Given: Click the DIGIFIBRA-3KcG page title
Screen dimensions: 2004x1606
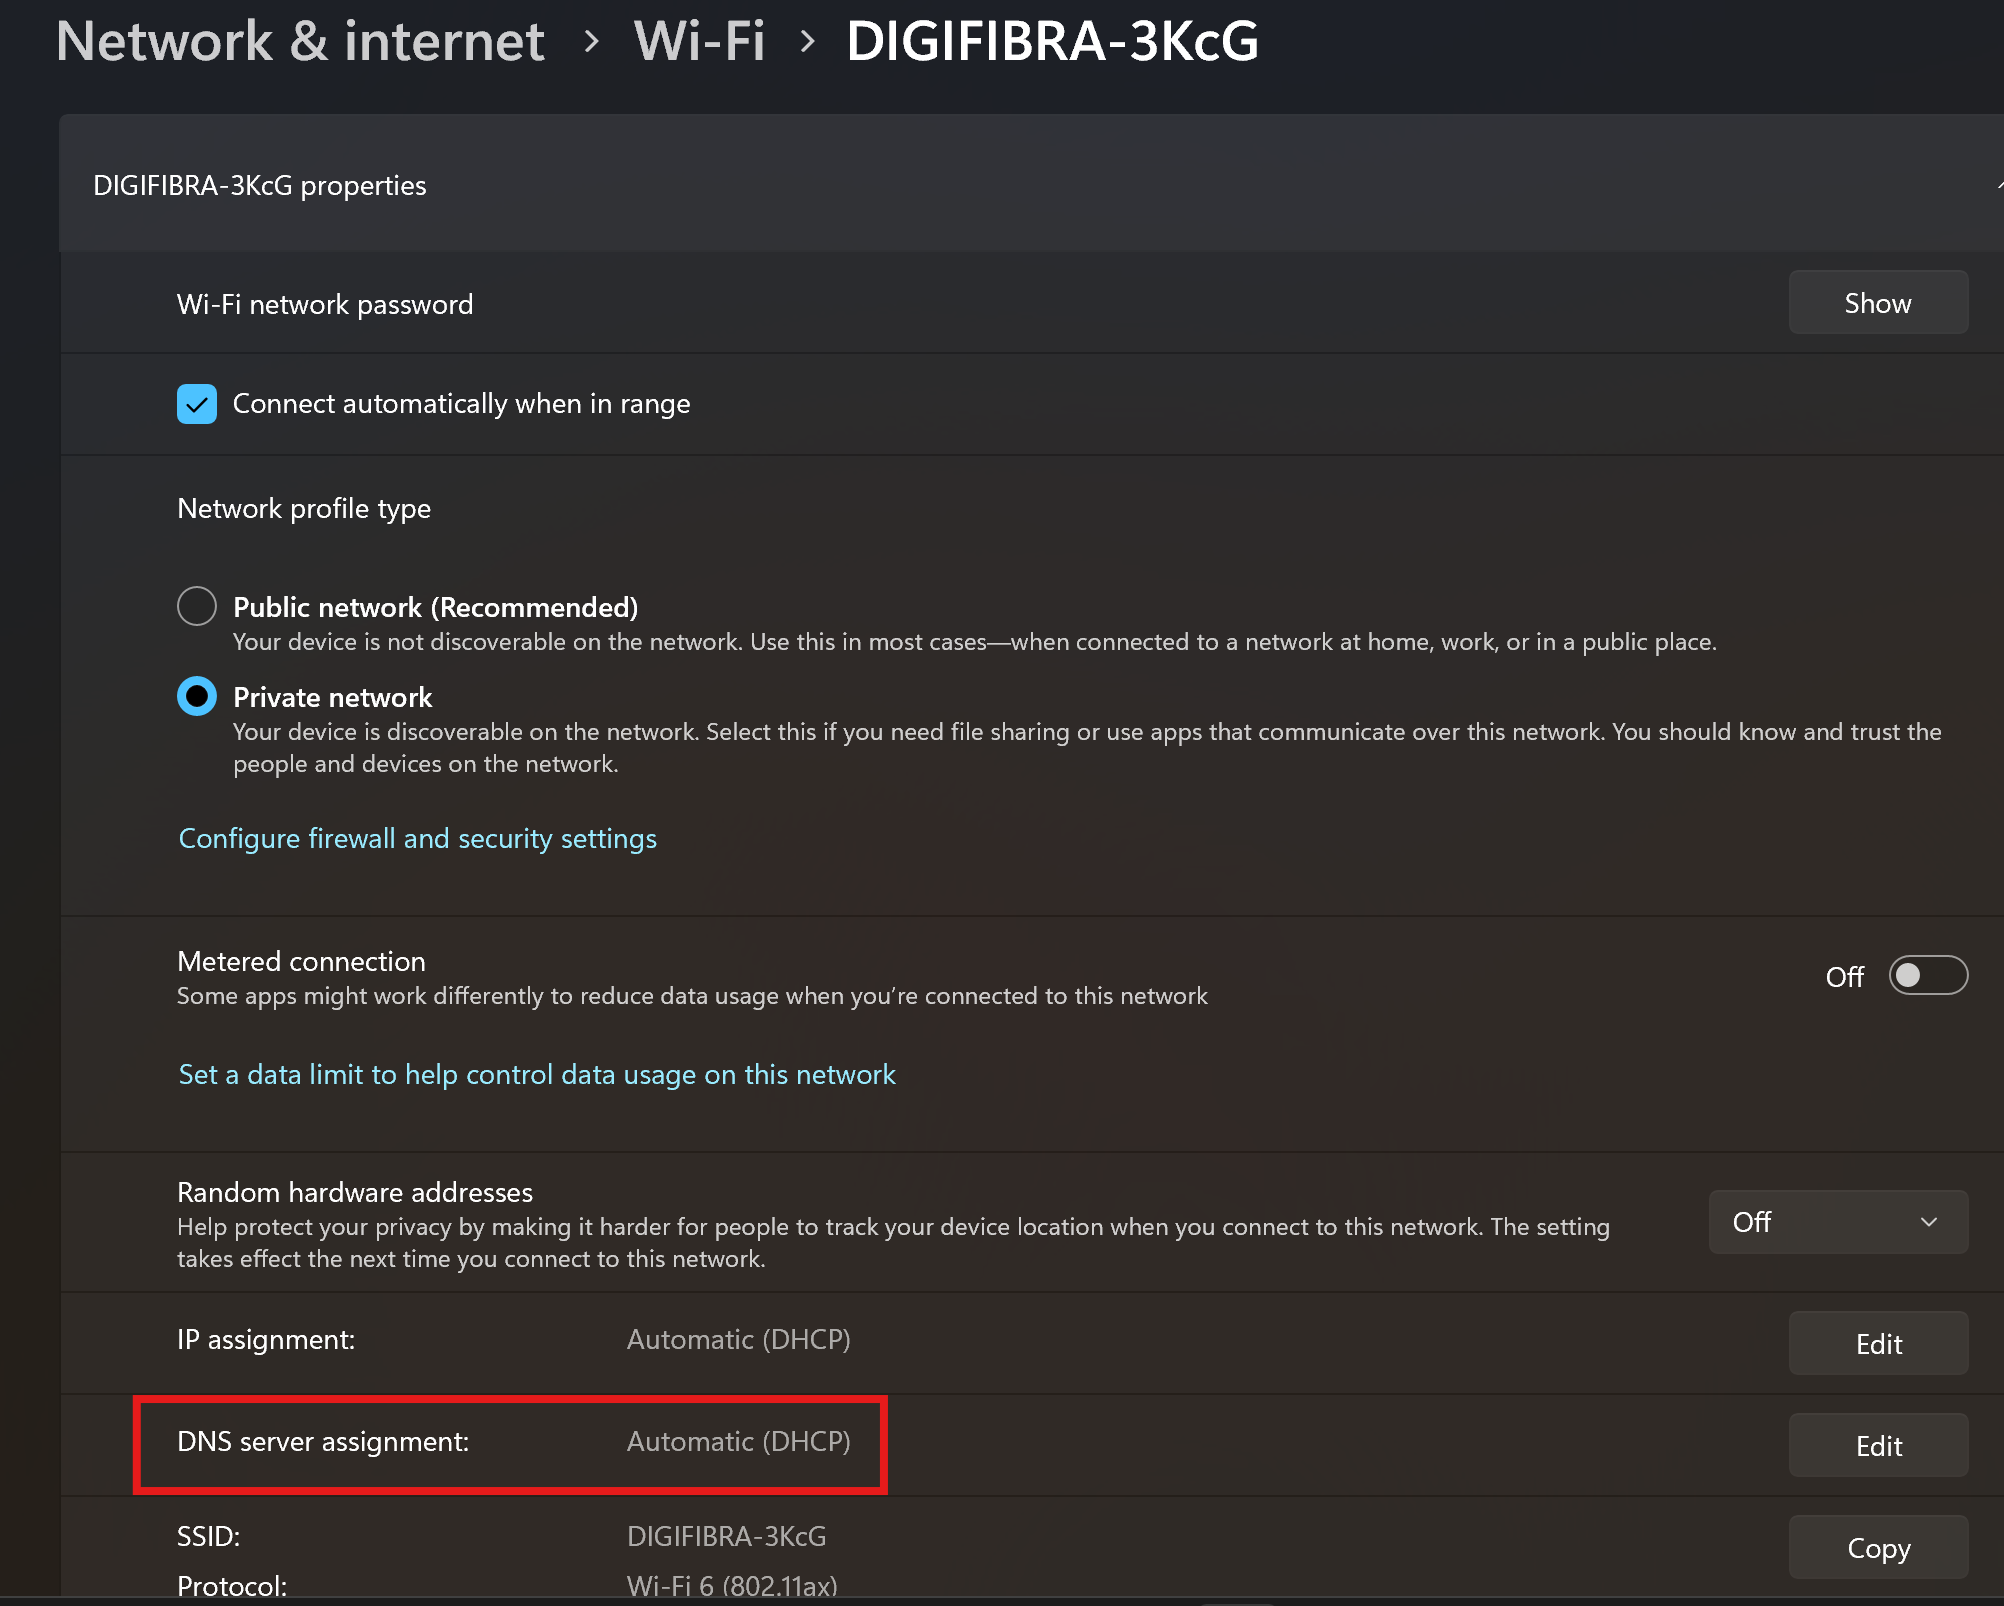Looking at the screenshot, I should [1052, 42].
